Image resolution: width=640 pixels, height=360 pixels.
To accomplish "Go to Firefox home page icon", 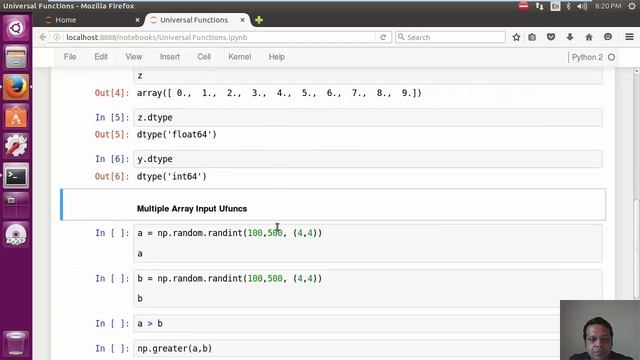I will click(589, 37).
